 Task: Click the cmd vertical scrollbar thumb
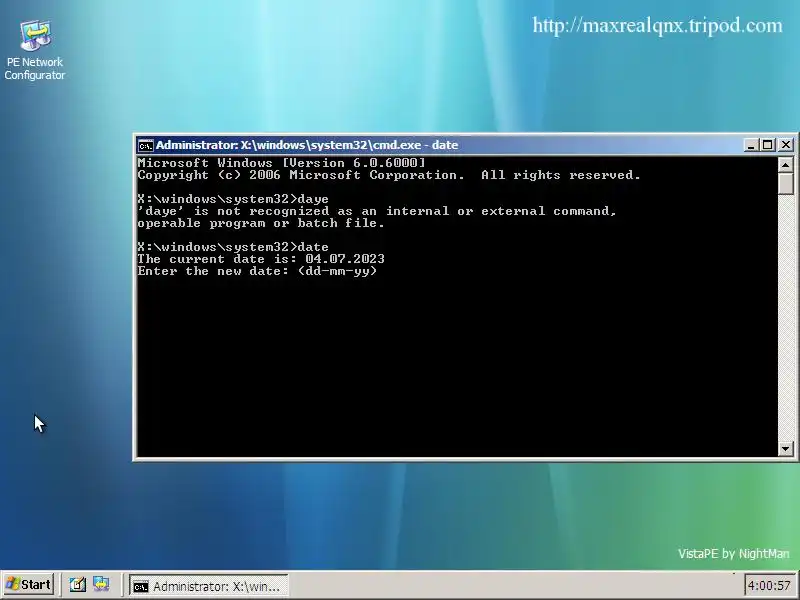pyautogui.click(x=785, y=183)
